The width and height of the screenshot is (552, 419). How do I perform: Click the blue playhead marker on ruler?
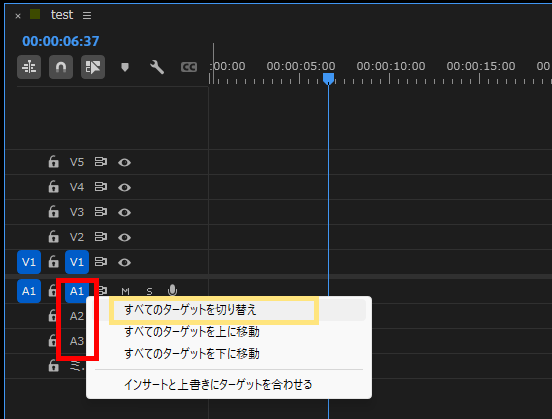coord(328,79)
